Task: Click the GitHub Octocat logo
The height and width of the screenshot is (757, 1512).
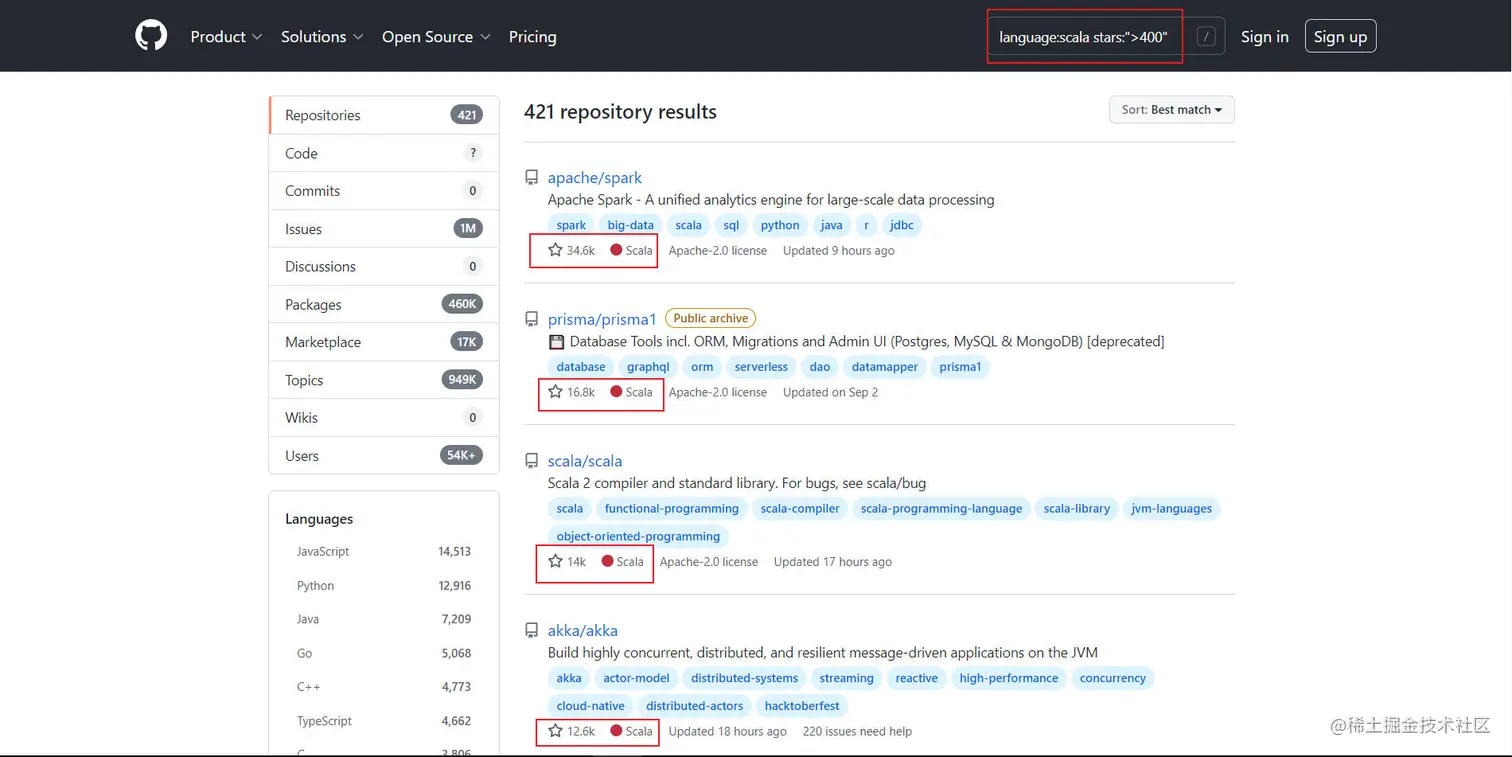Action: [151, 36]
